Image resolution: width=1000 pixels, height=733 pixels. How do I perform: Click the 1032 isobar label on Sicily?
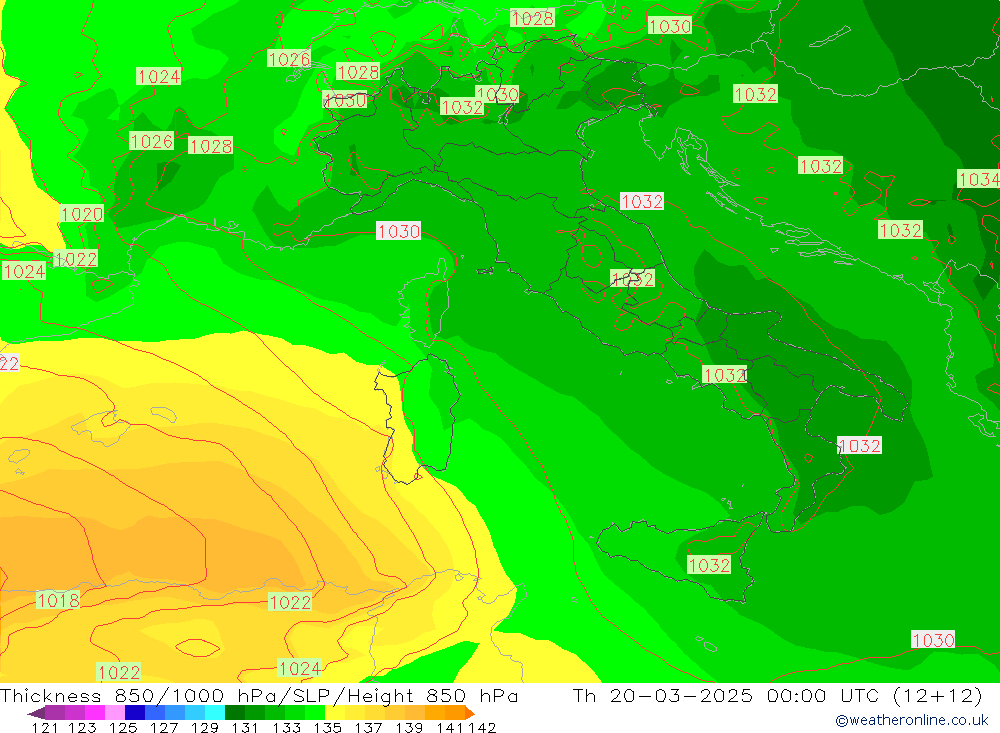pyautogui.click(x=709, y=565)
